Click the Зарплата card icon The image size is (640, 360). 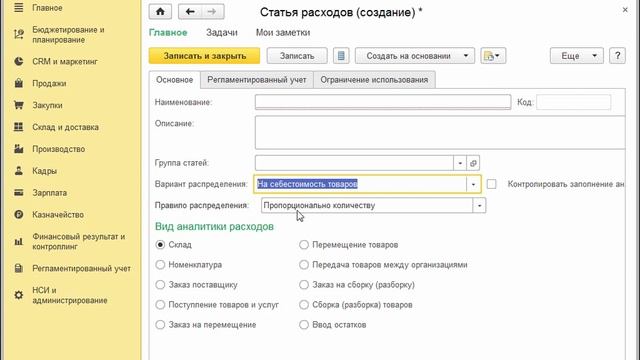coord(19,193)
